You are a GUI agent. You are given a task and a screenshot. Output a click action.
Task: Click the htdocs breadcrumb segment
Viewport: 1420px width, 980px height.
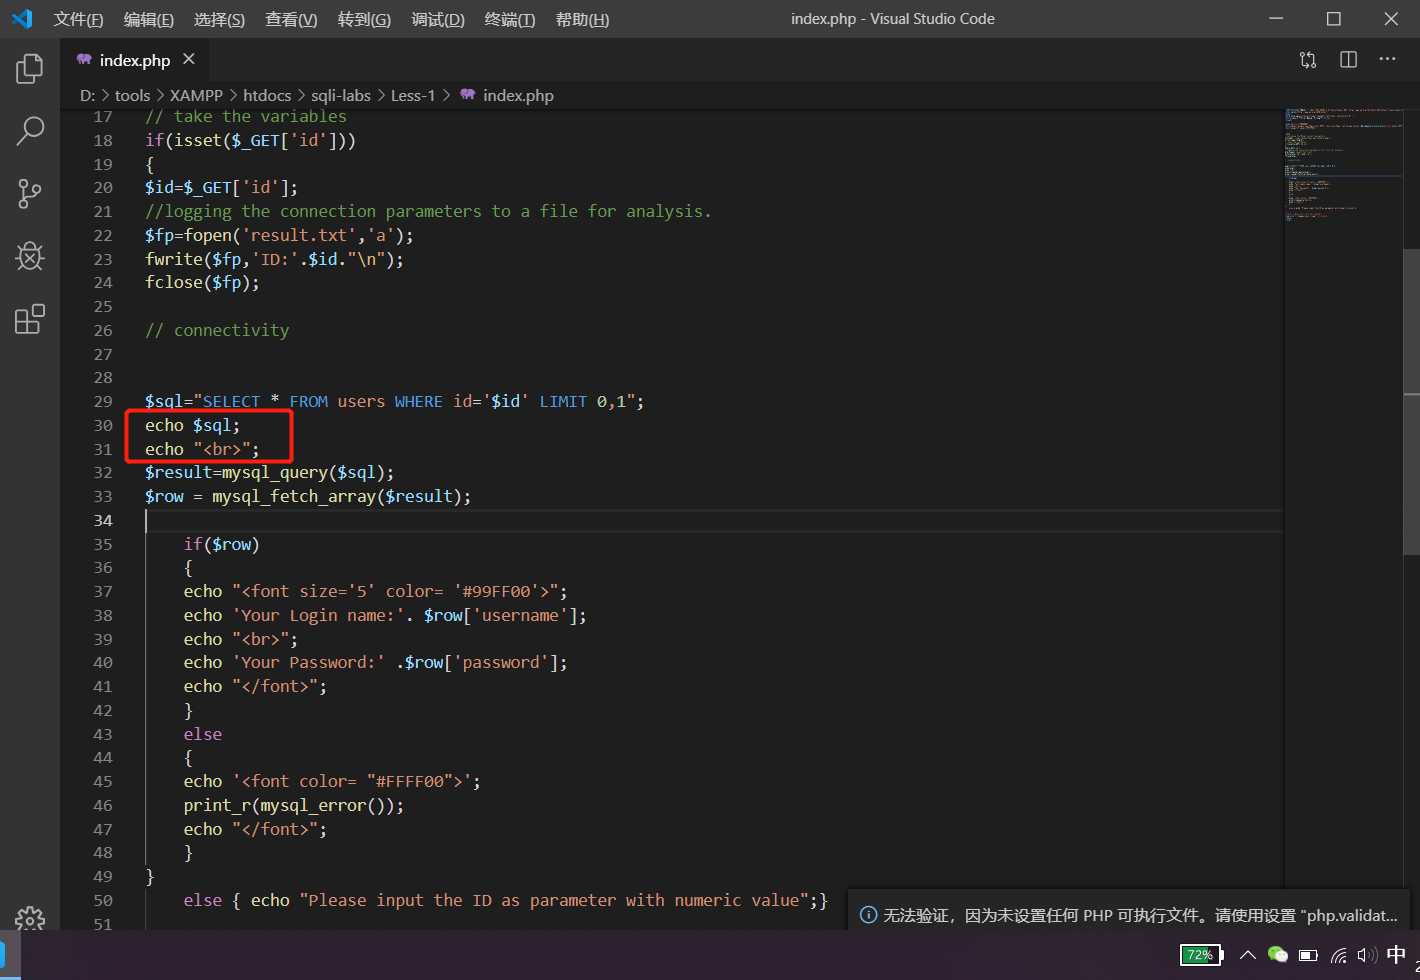coord(267,96)
